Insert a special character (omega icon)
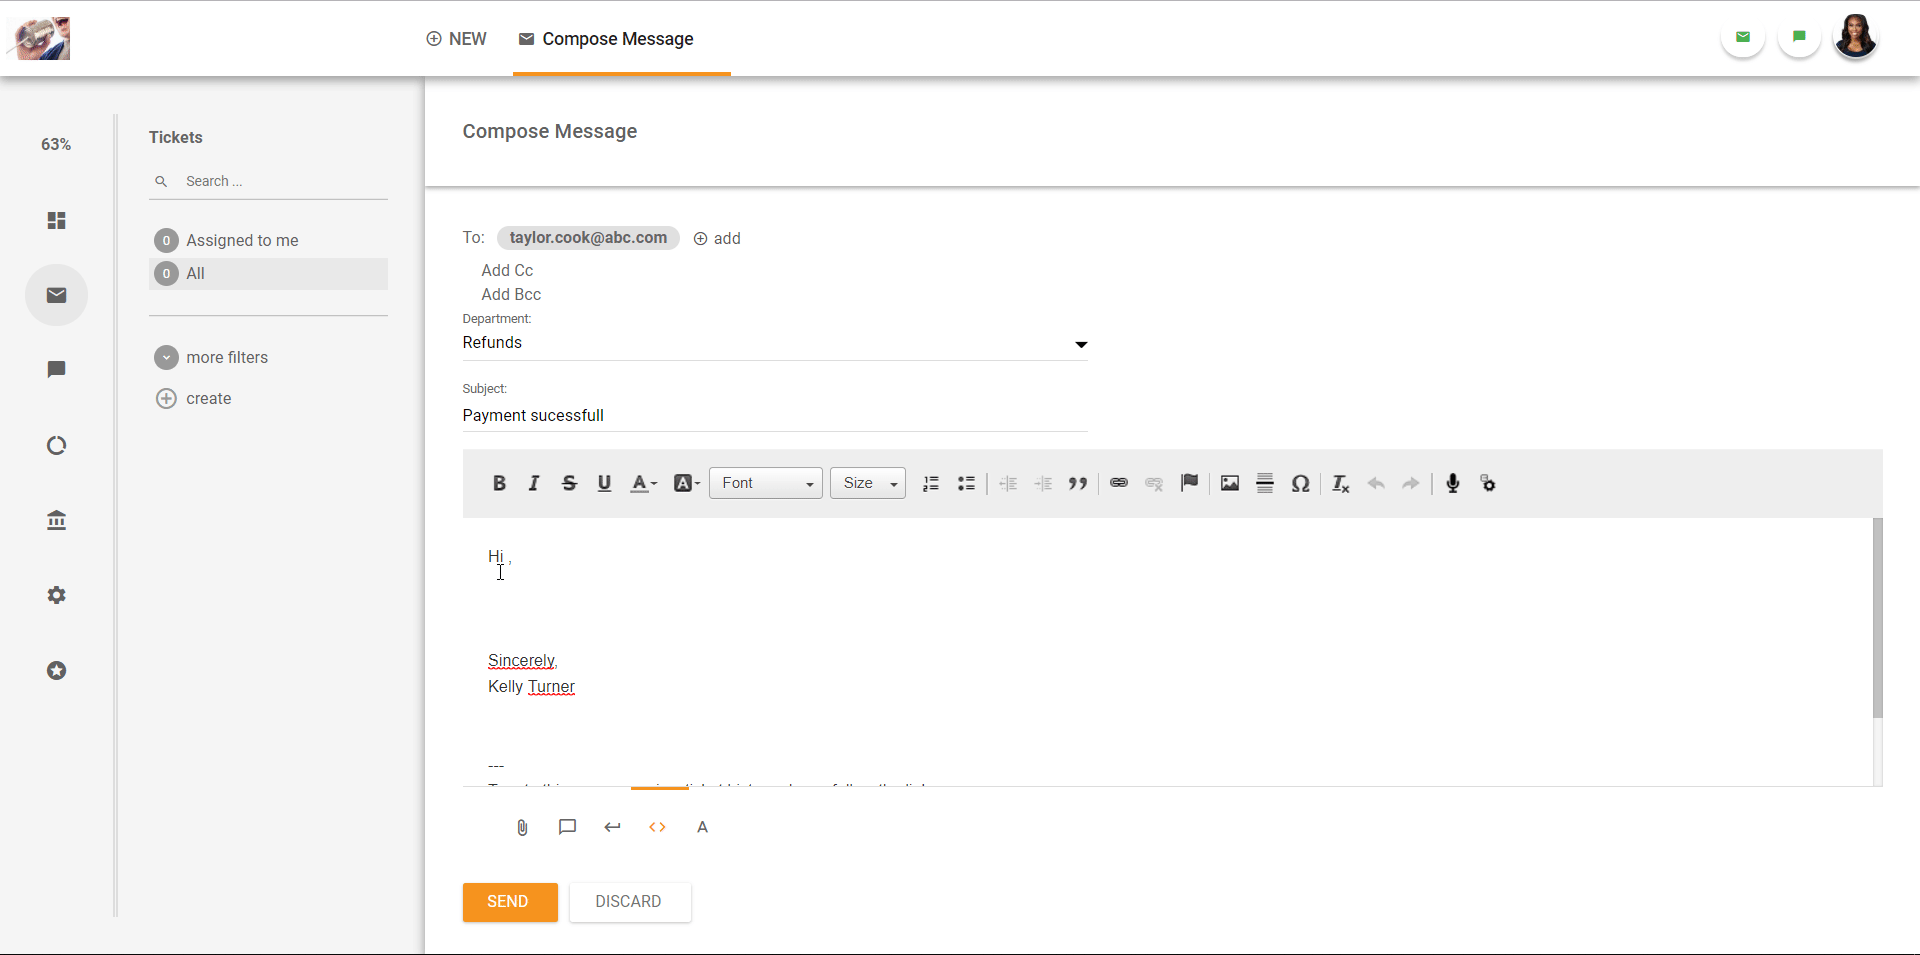Screen dimensions: 1920x955 (1300, 483)
